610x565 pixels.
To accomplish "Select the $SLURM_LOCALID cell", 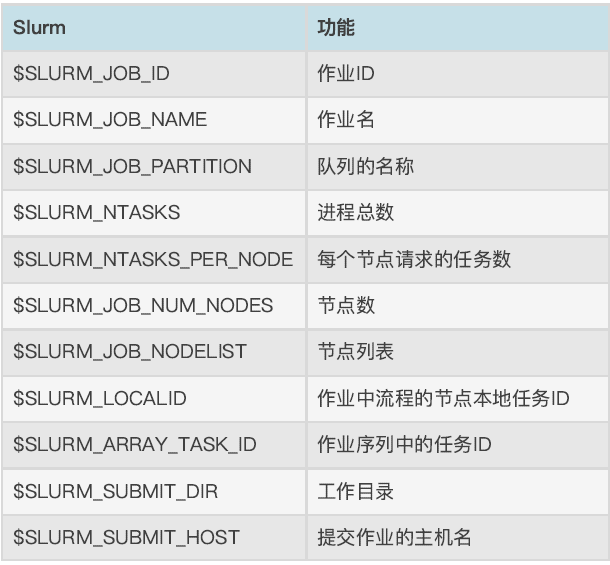I will point(154,398).
